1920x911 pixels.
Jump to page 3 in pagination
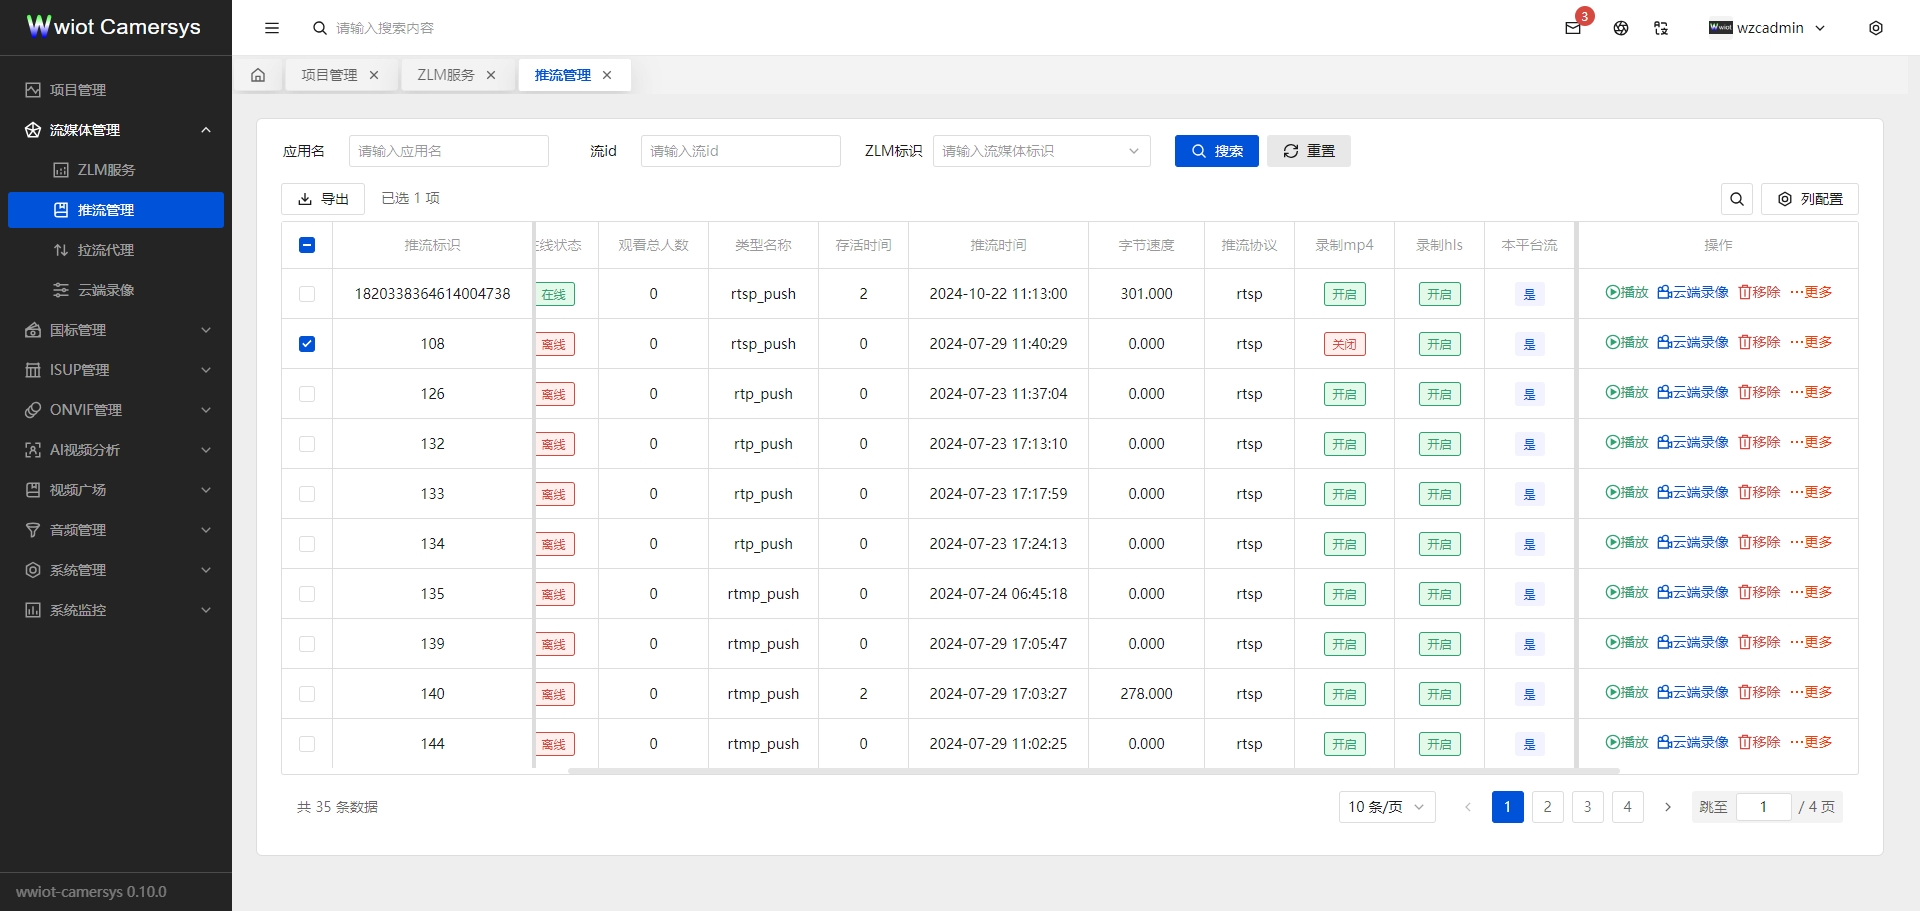pyautogui.click(x=1587, y=807)
